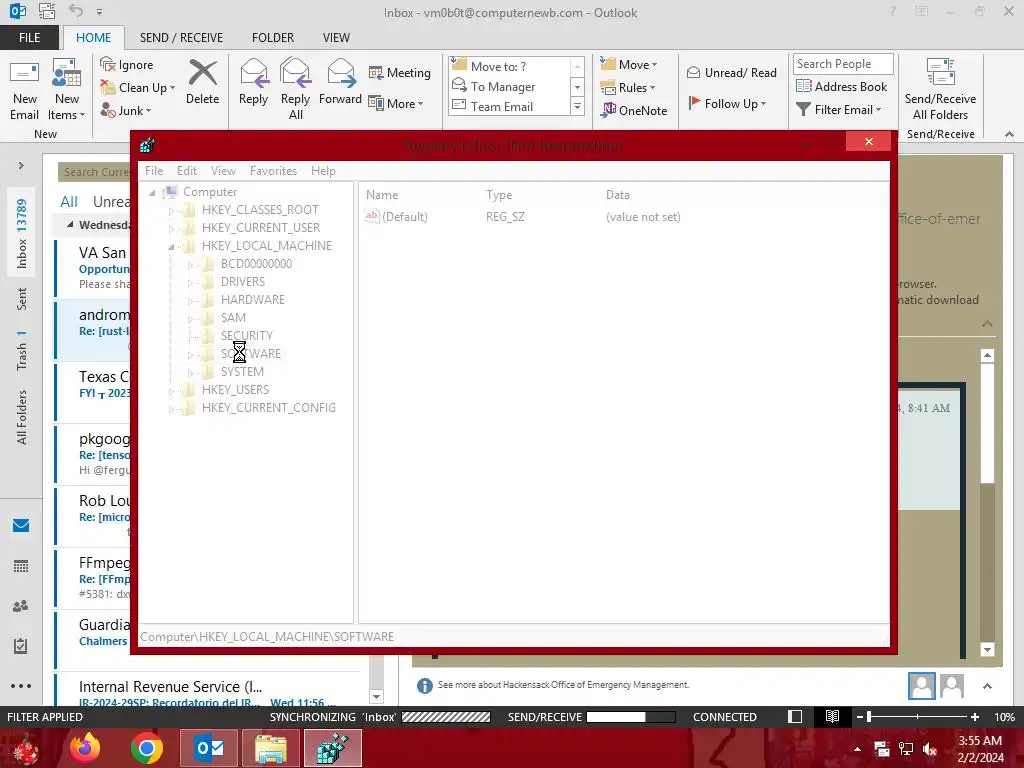Click the Reply icon
This screenshot has height=768, width=1024.
253,83
